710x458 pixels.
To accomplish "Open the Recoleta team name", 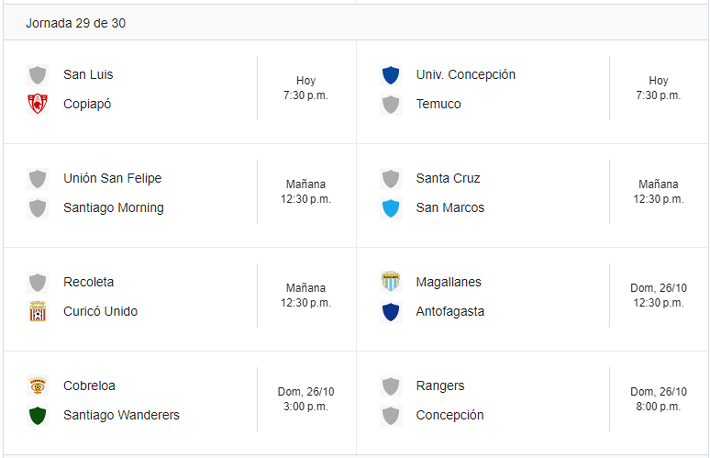I will tap(88, 282).
